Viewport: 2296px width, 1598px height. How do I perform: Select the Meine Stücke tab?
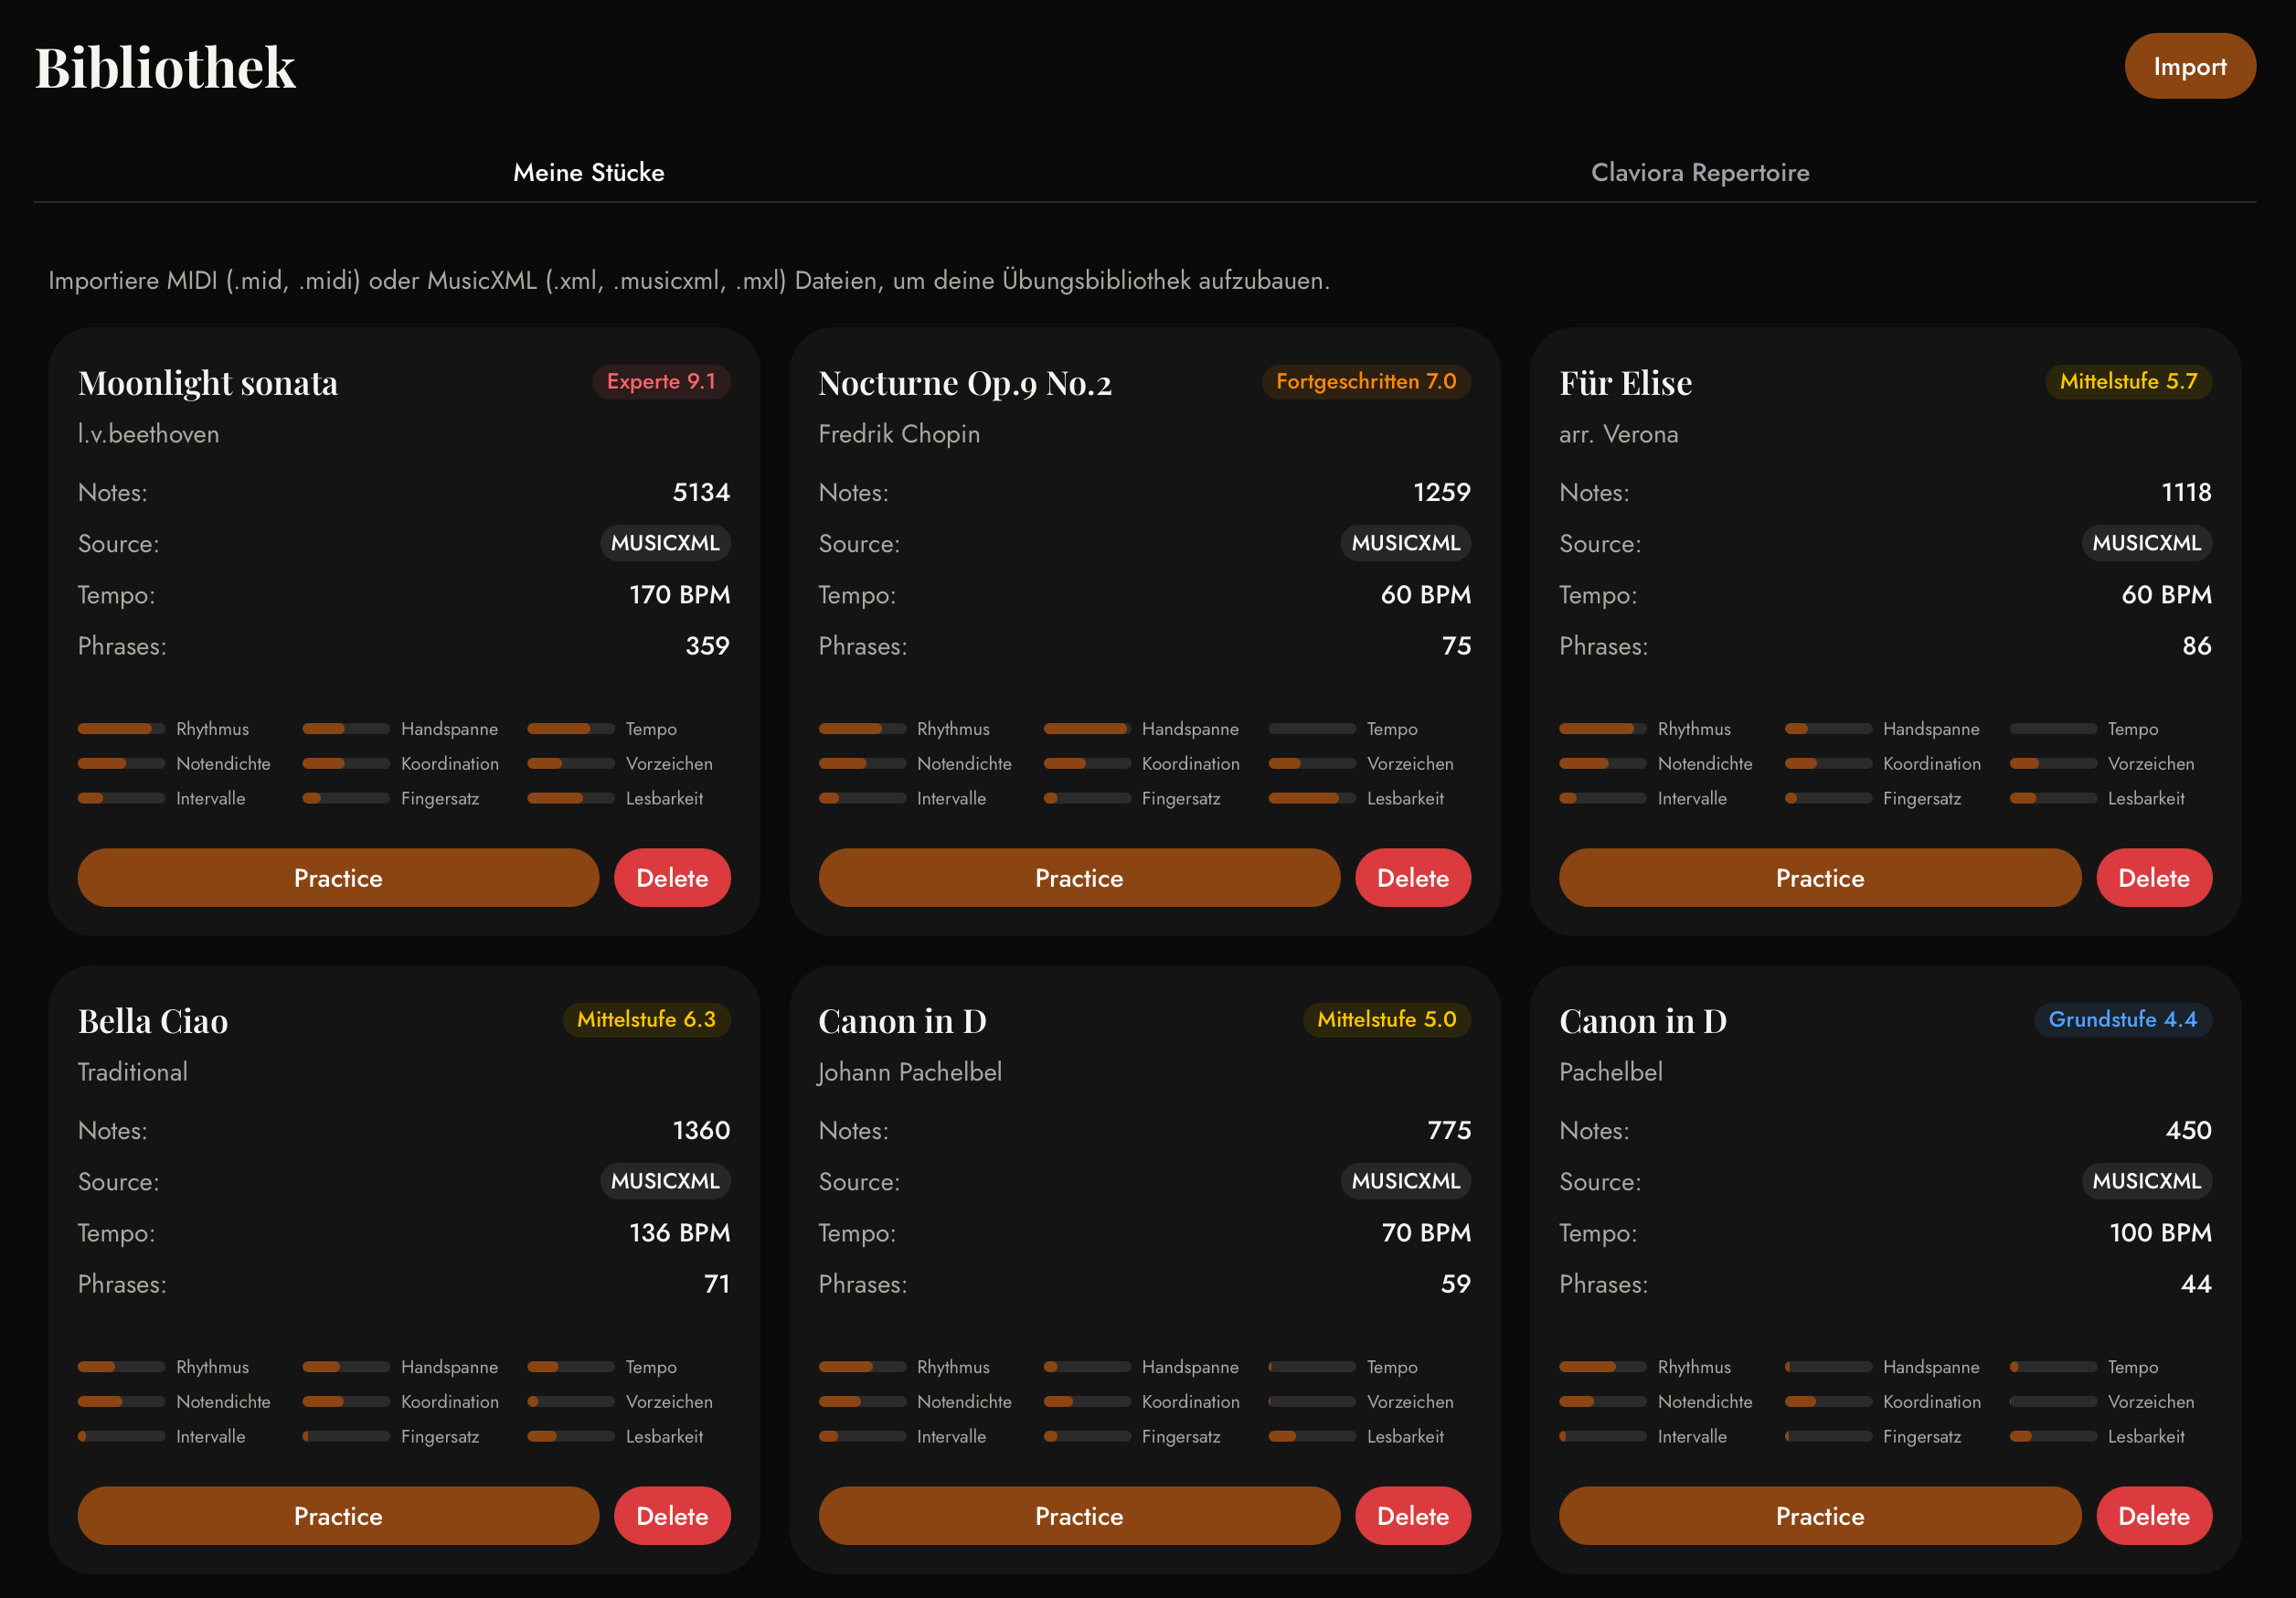pos(588,172)
